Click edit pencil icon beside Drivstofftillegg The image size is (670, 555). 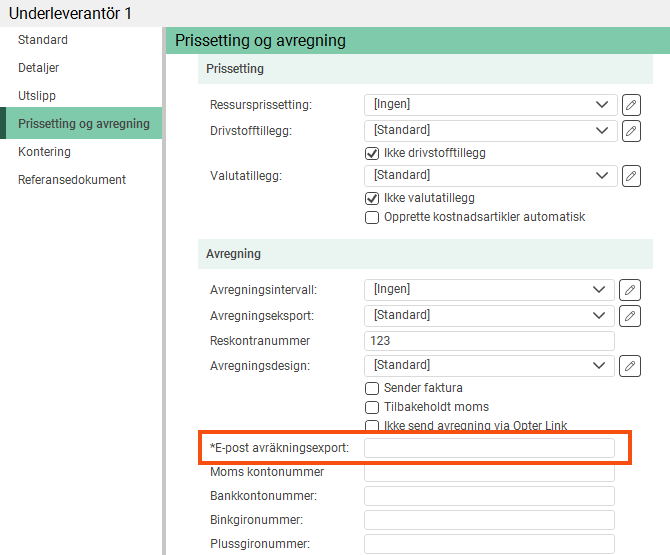(x=630, y=130)
